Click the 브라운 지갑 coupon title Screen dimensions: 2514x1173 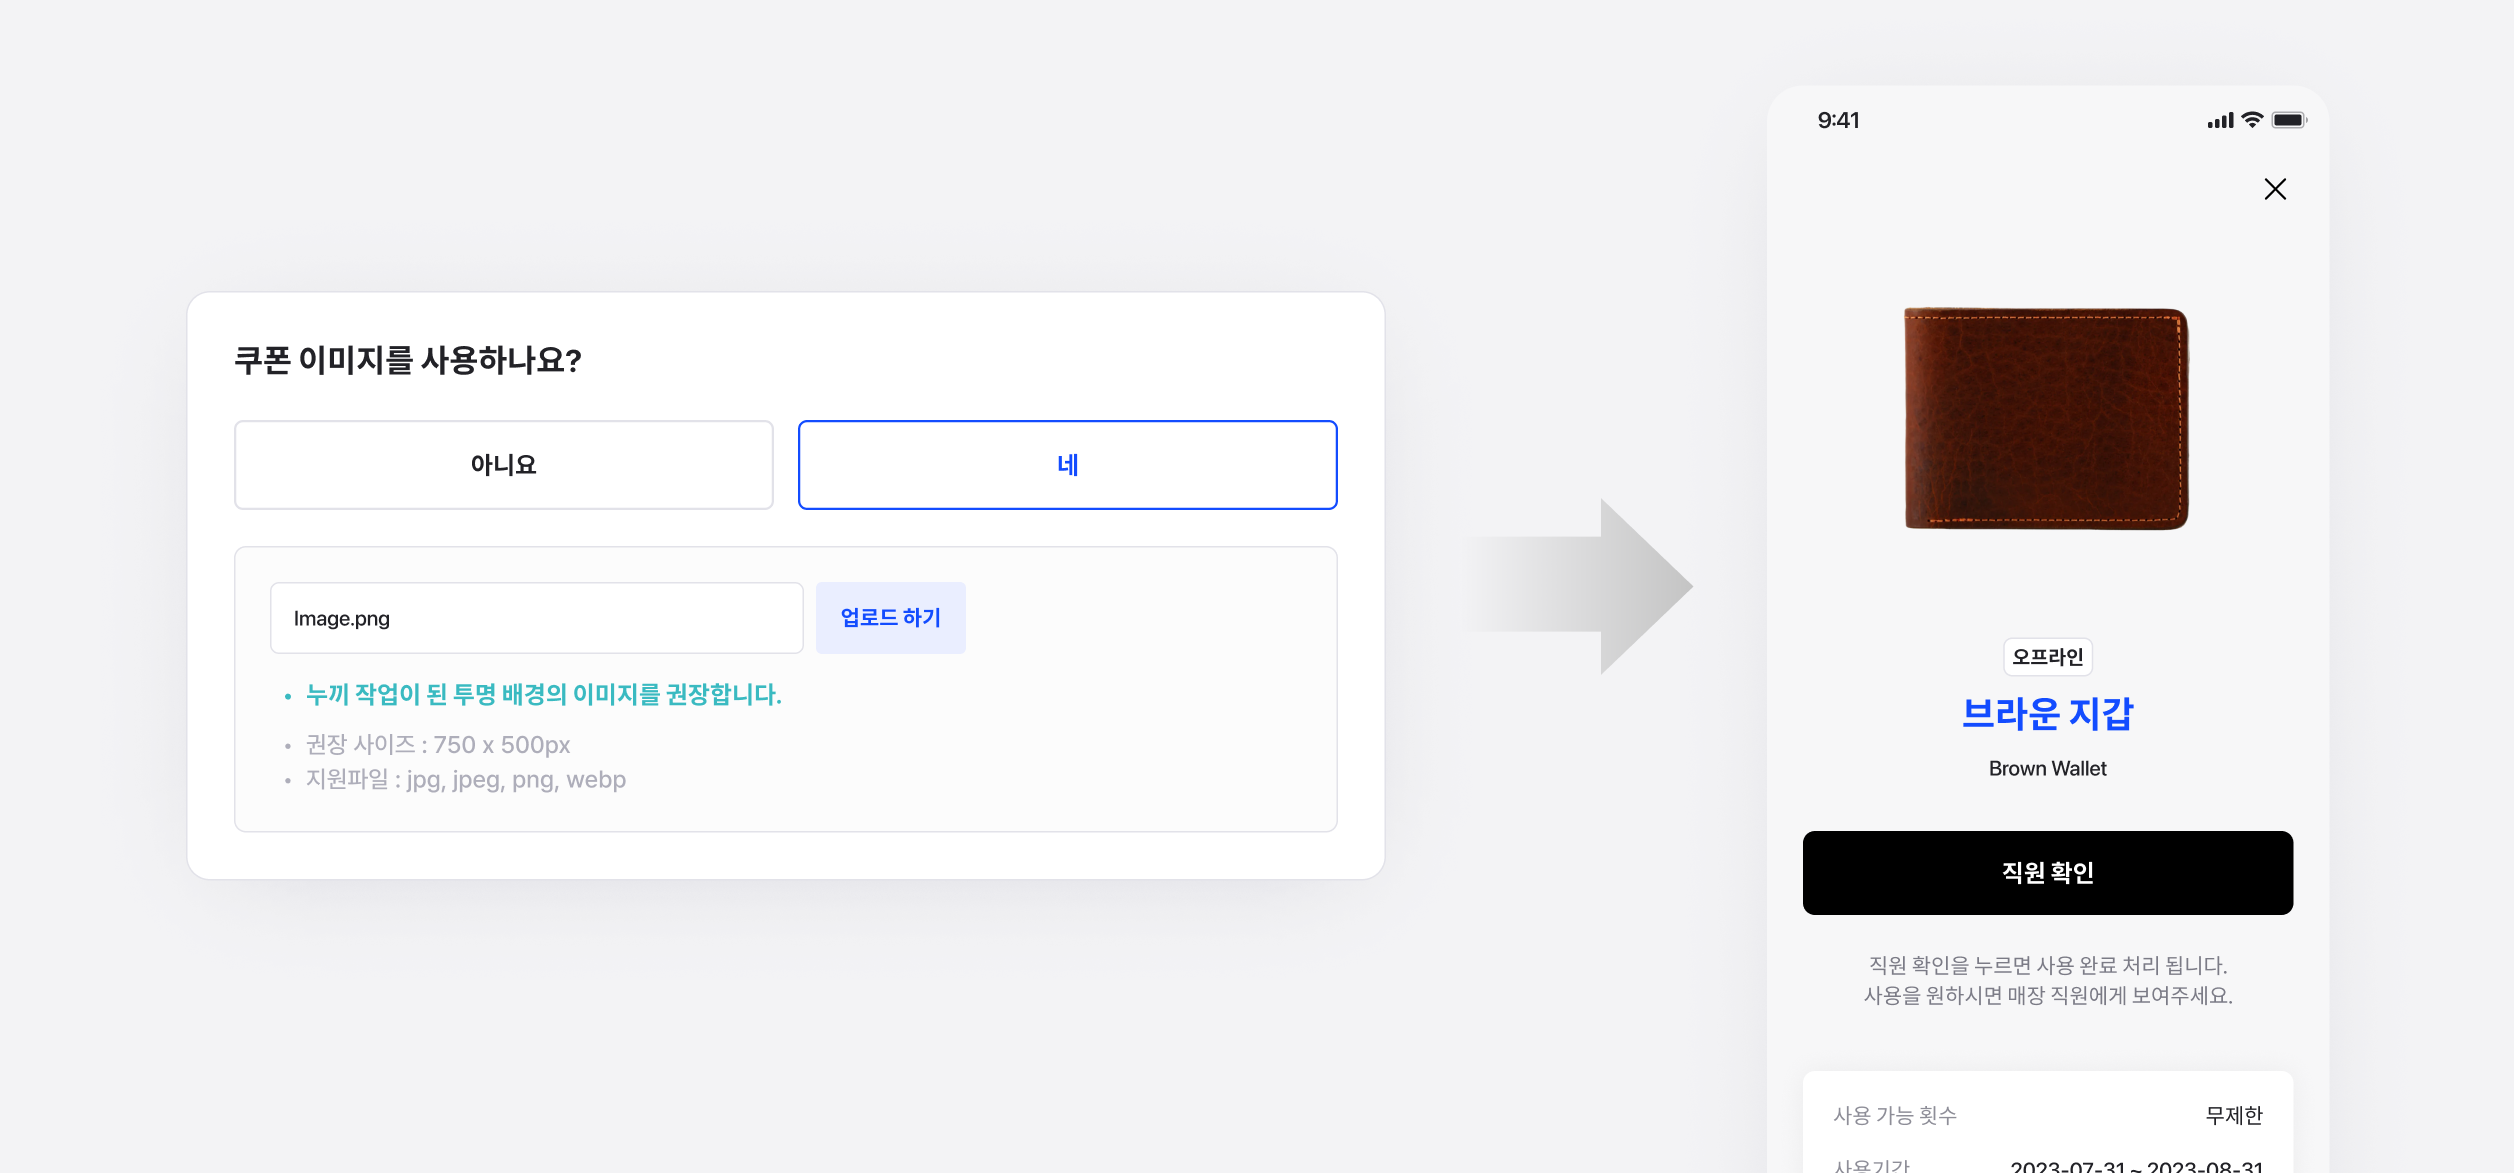2047,714
